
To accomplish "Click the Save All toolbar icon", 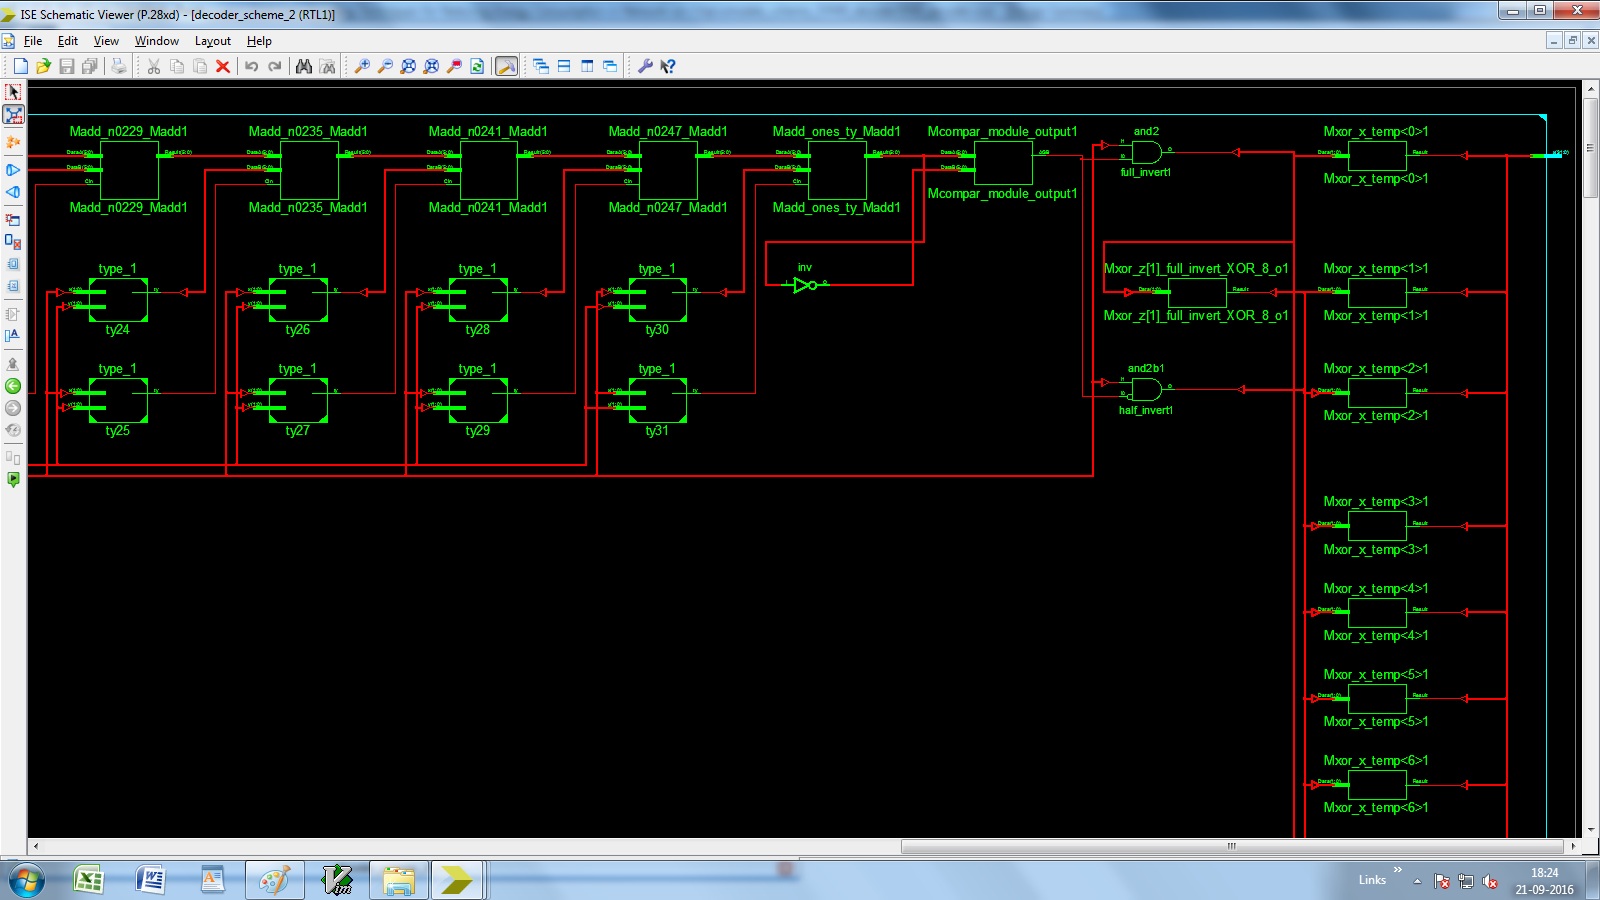I will pyautogui.click(x=89, y=66).
